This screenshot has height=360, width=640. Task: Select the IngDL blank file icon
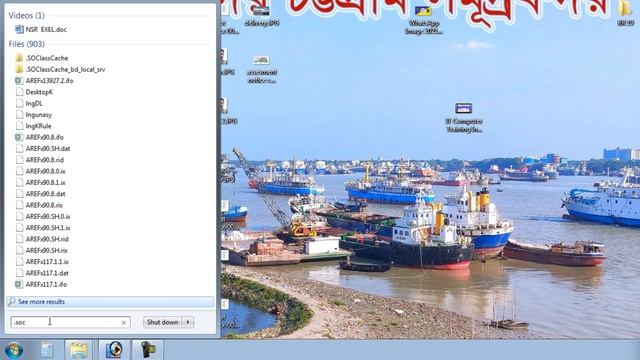coord(19,103)
